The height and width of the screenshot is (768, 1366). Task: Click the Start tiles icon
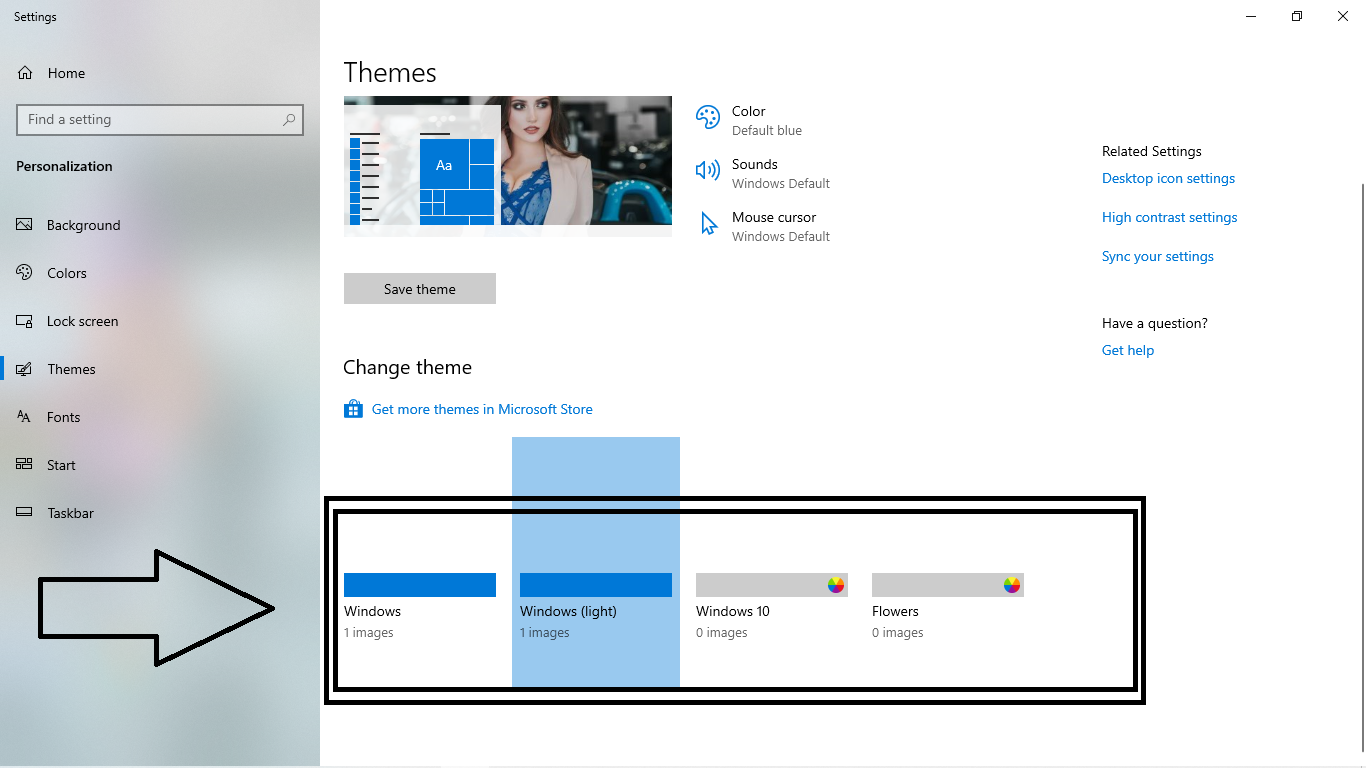tap(25, 465)
